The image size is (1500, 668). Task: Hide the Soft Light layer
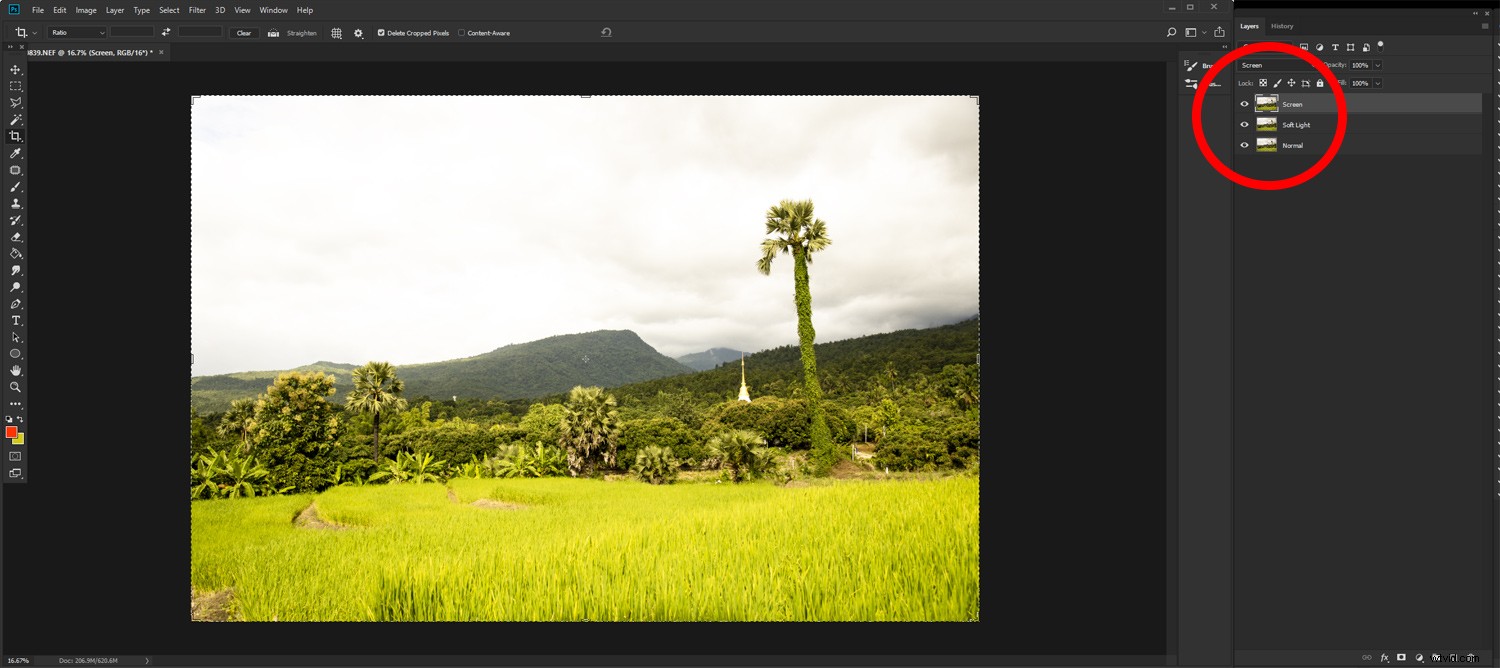click(x=1244, y=124)
